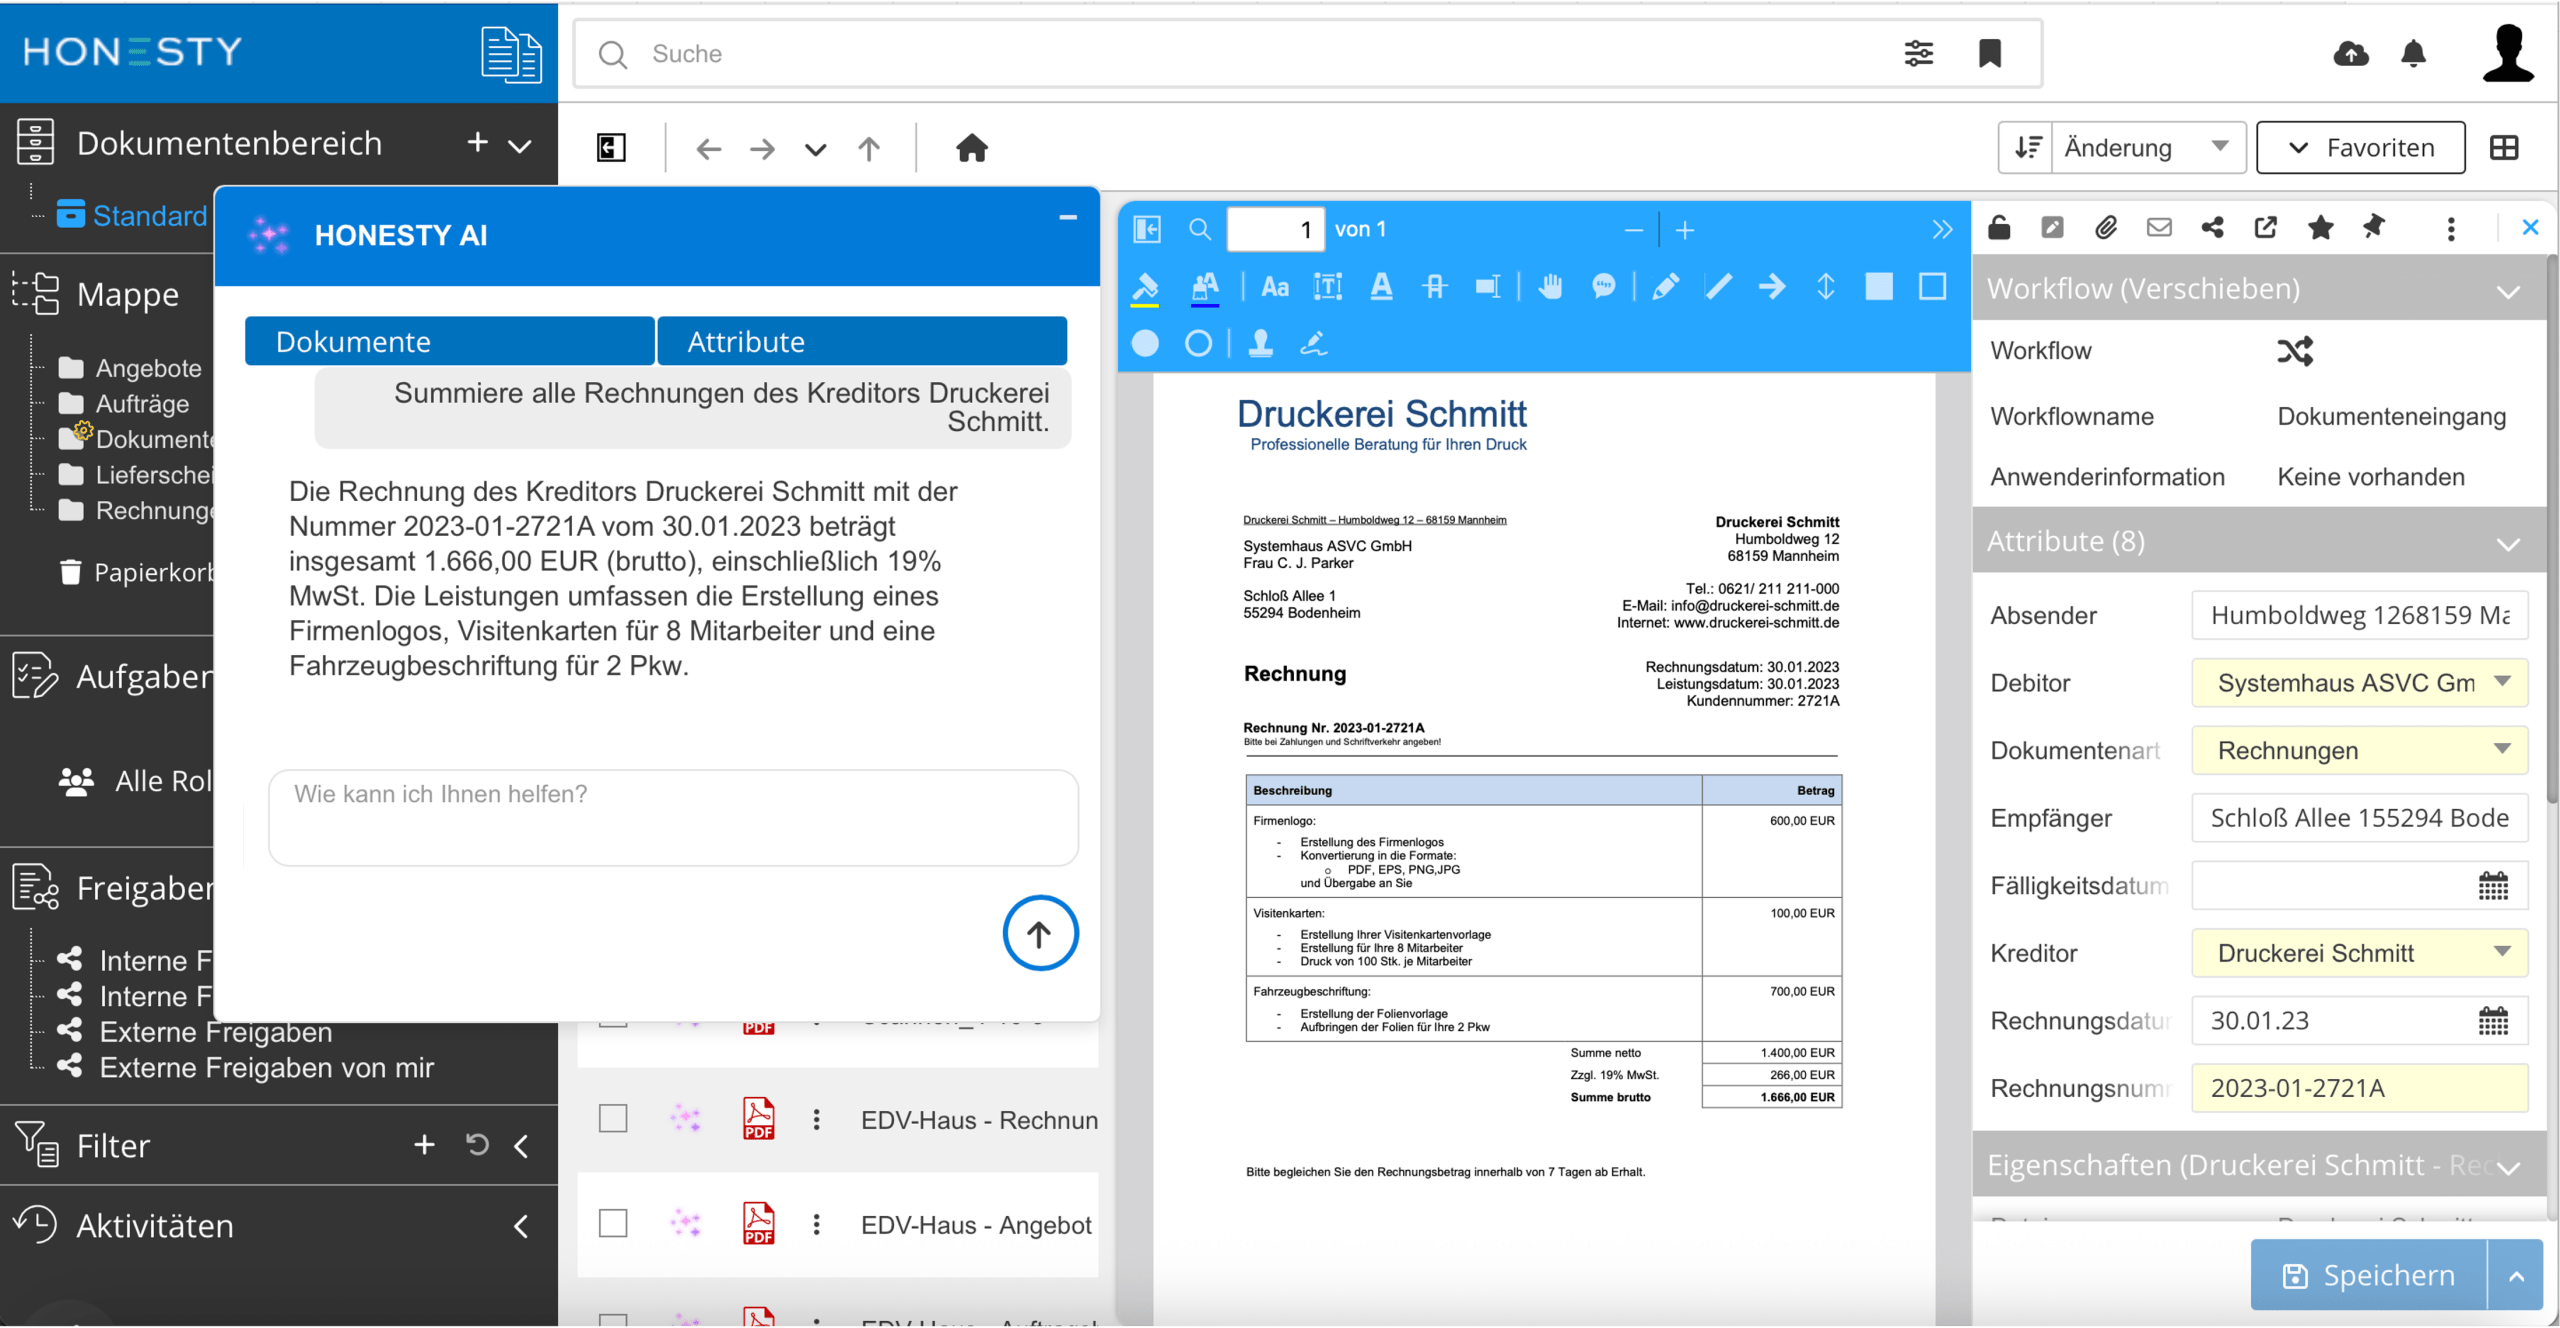Click the bookmark icon in search bar
This screenshot has height=1328, width=2560.
click(x=1989, y=54)
